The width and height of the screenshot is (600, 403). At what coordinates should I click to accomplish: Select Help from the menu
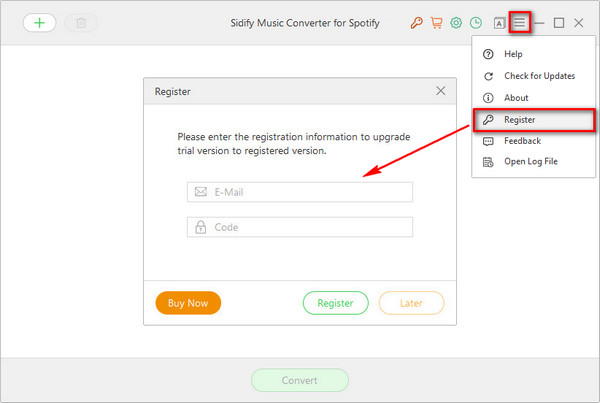point(533,54)
